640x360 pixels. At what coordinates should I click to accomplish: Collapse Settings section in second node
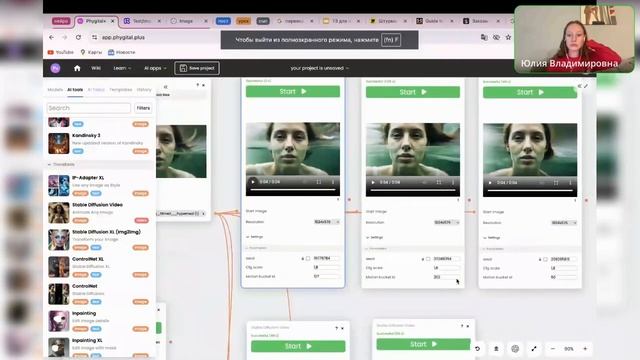tap(375, 237)
